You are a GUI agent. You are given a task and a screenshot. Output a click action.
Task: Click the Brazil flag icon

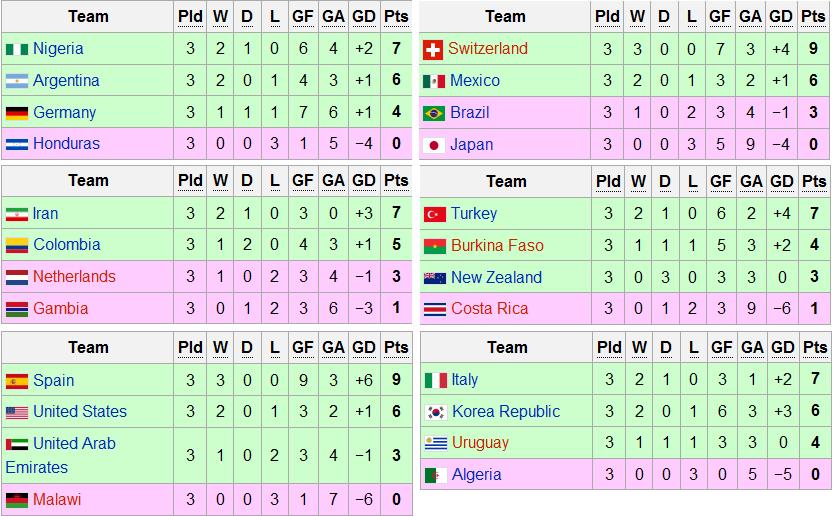pos(433,113)
